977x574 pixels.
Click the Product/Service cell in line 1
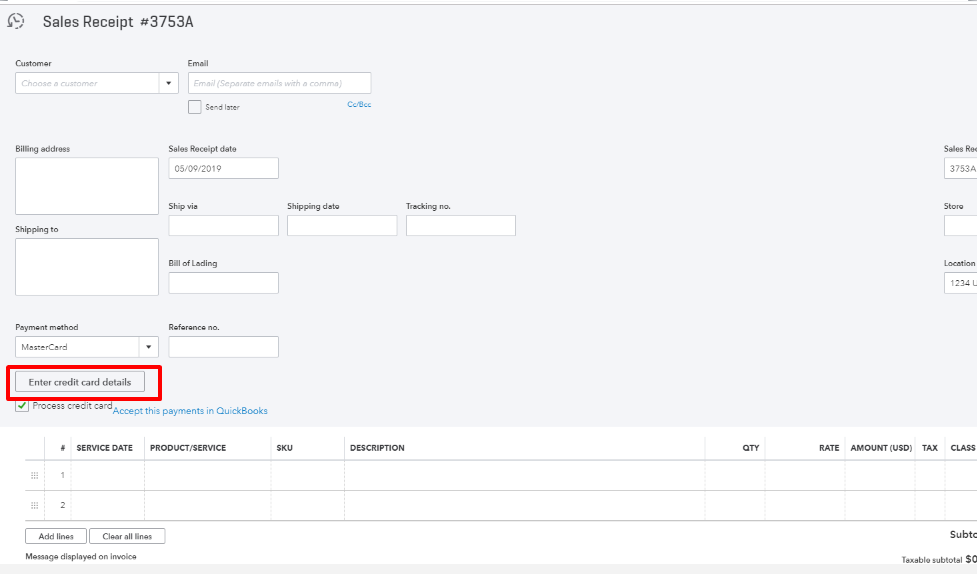coord(207,475)
